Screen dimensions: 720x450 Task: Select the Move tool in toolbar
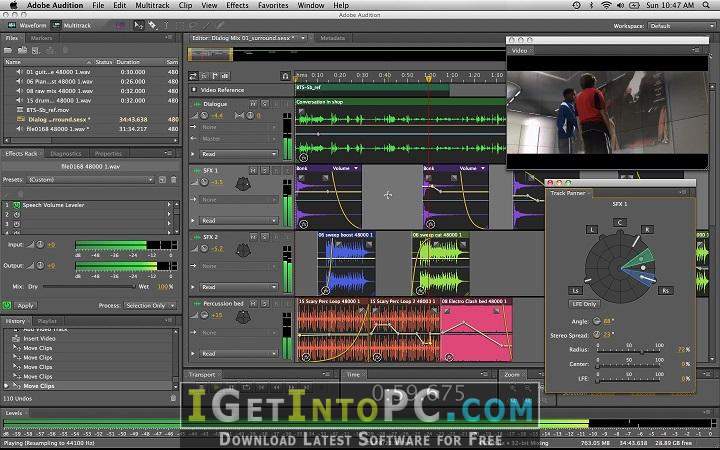[139, 26]
